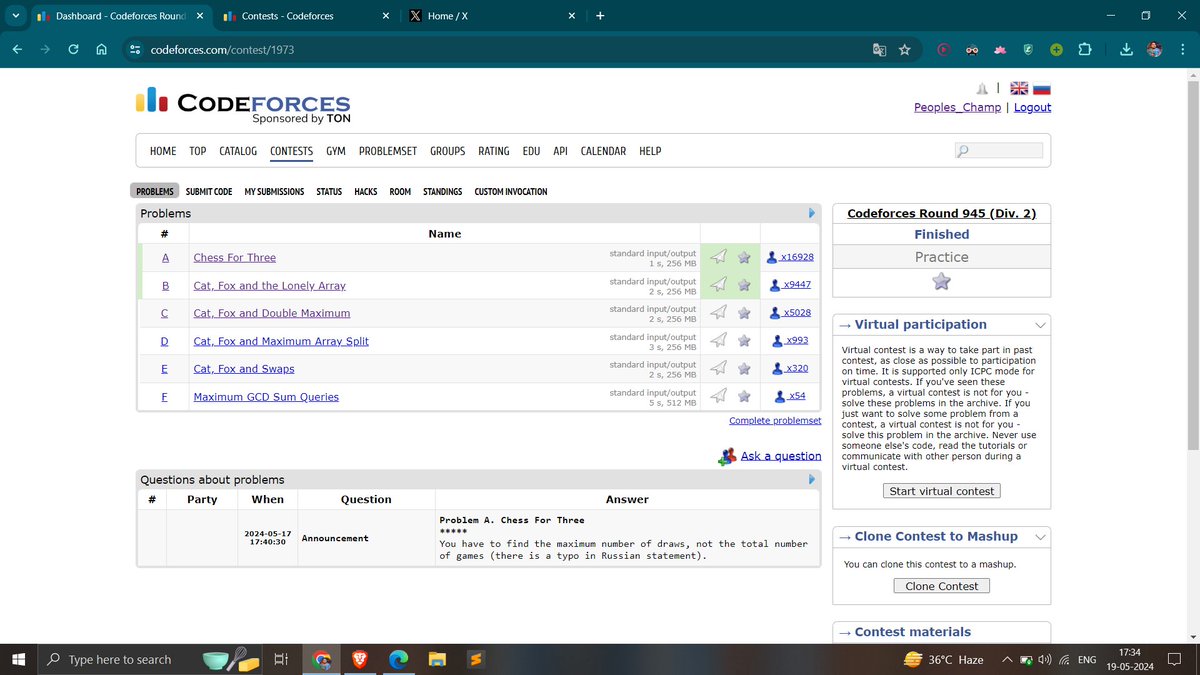Open Brave browser from the taskbar
This screenshot has width=1200, height=675.
coord(359,659)
